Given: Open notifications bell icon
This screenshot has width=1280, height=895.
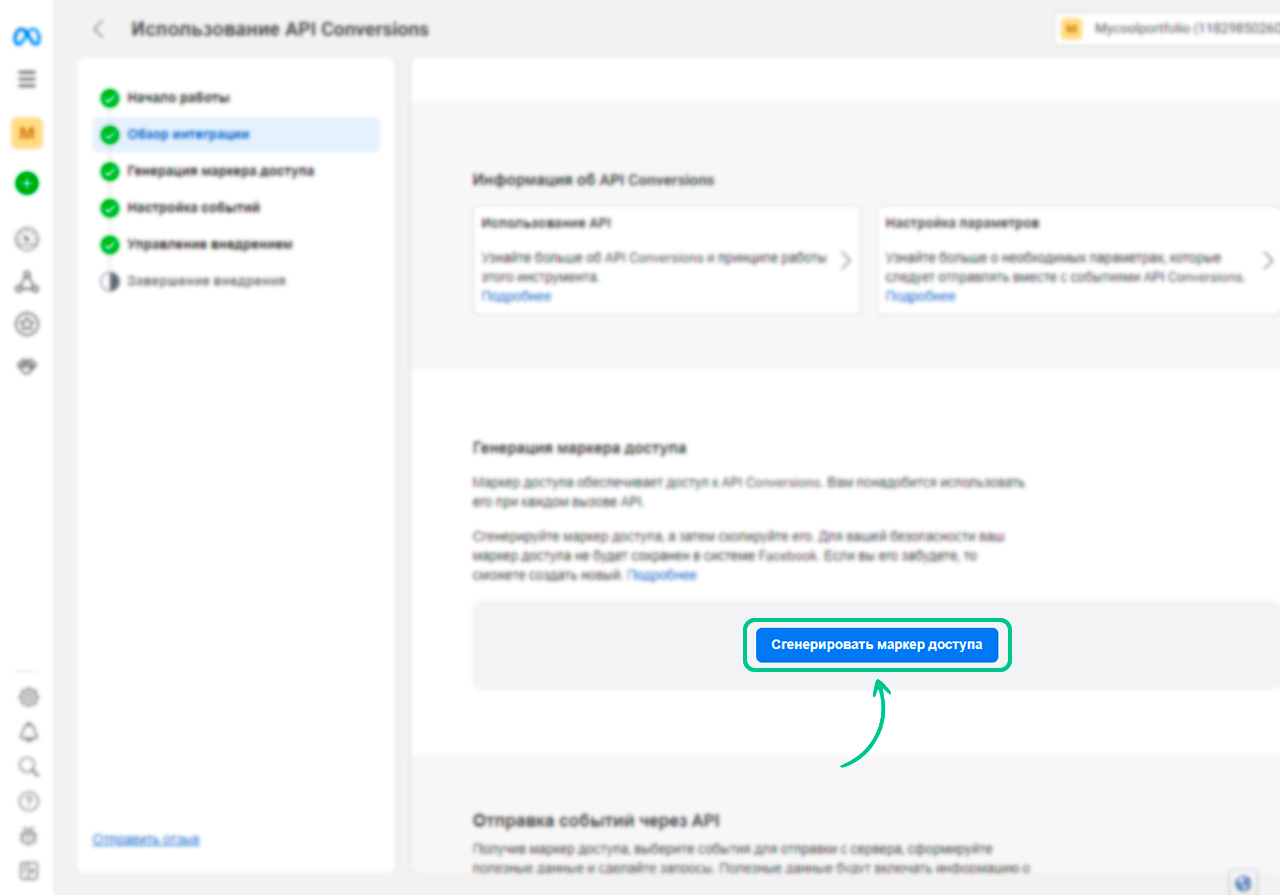Looking at the screenshot, I should 29,732.
